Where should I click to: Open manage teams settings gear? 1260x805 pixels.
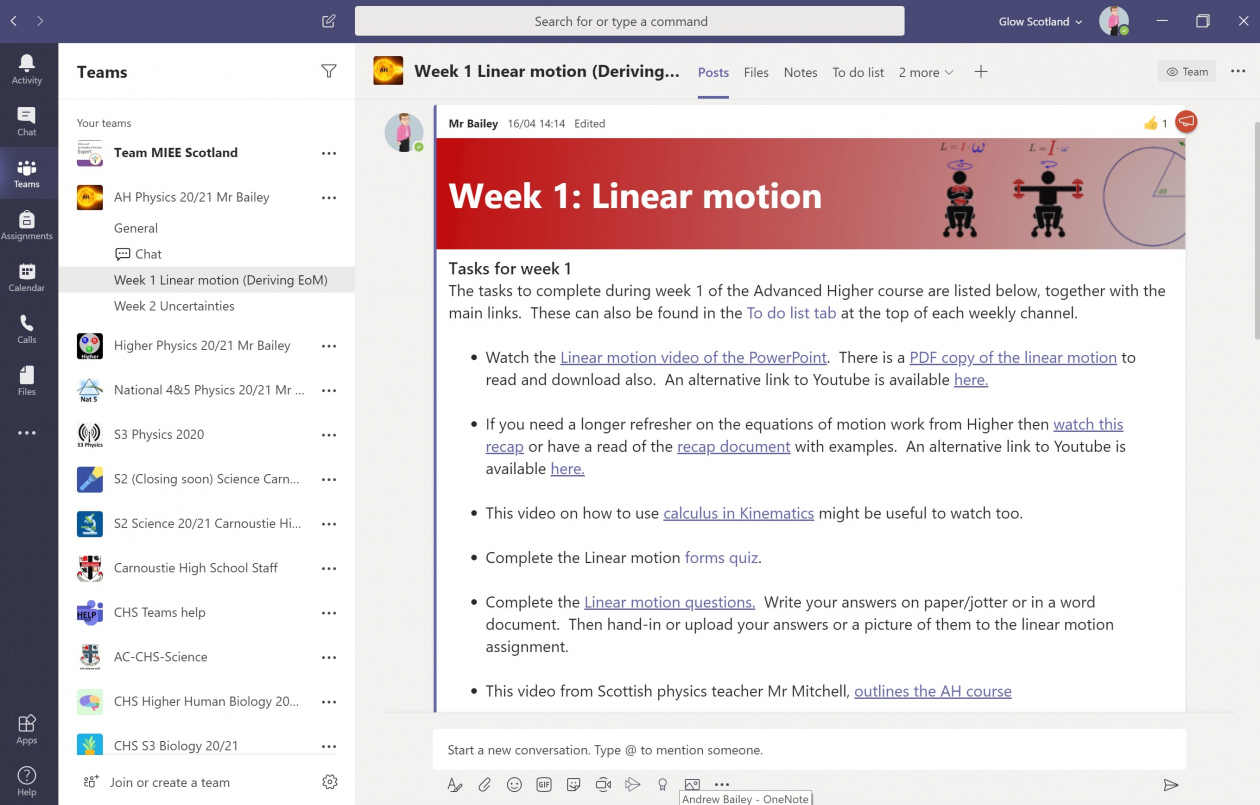point(330,782)
